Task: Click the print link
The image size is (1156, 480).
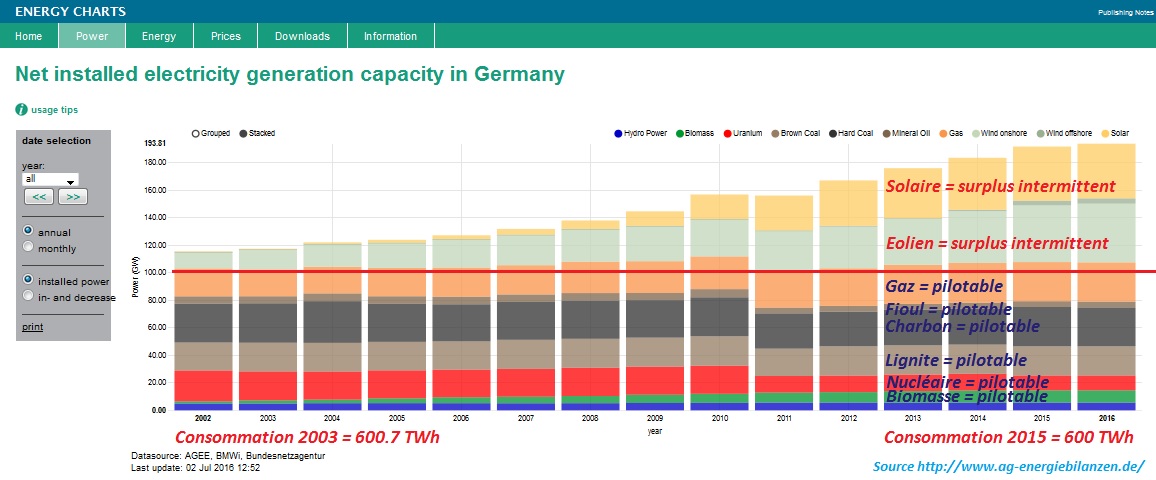Action: [x=32, y=327]
